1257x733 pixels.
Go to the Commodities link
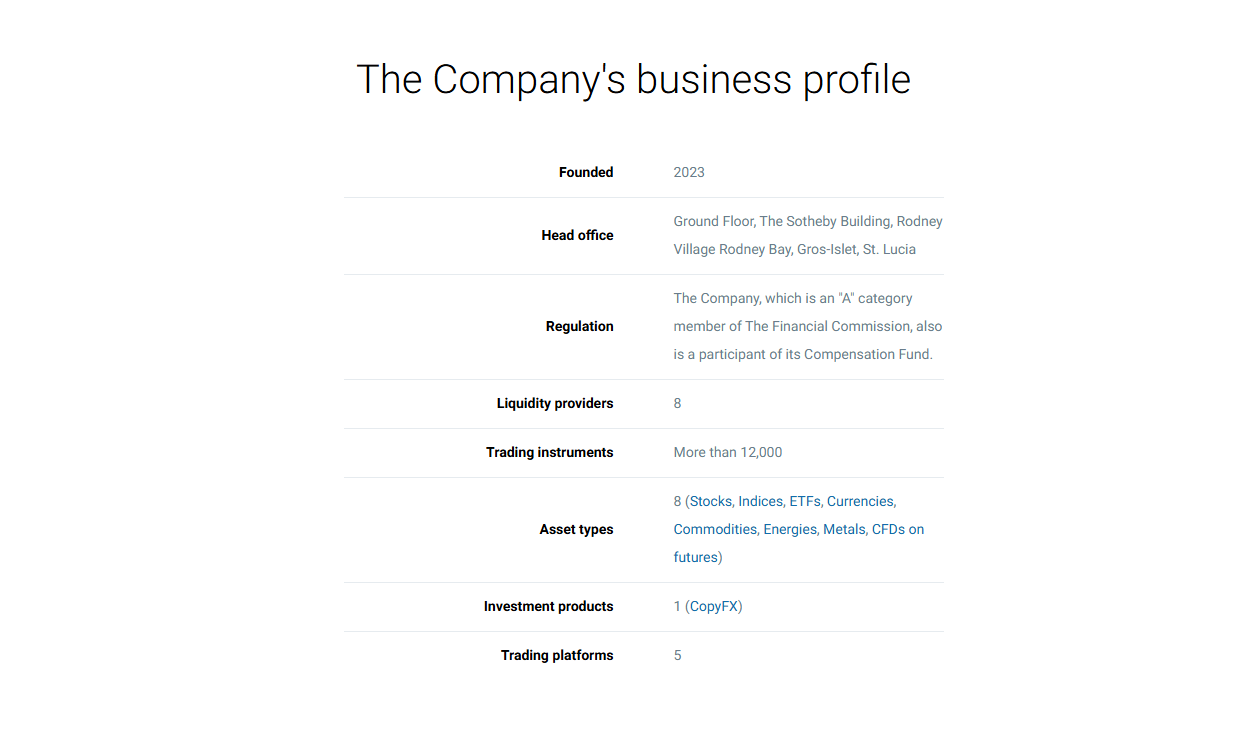pos(715,529)
